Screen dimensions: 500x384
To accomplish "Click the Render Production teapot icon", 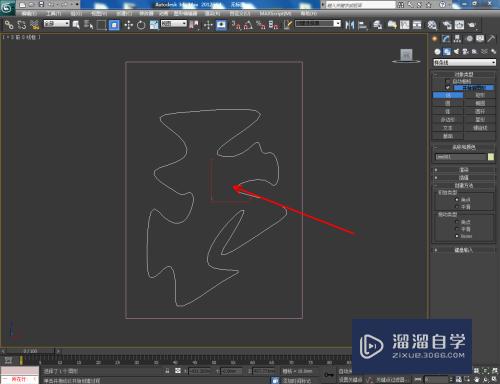I will 472,25.
